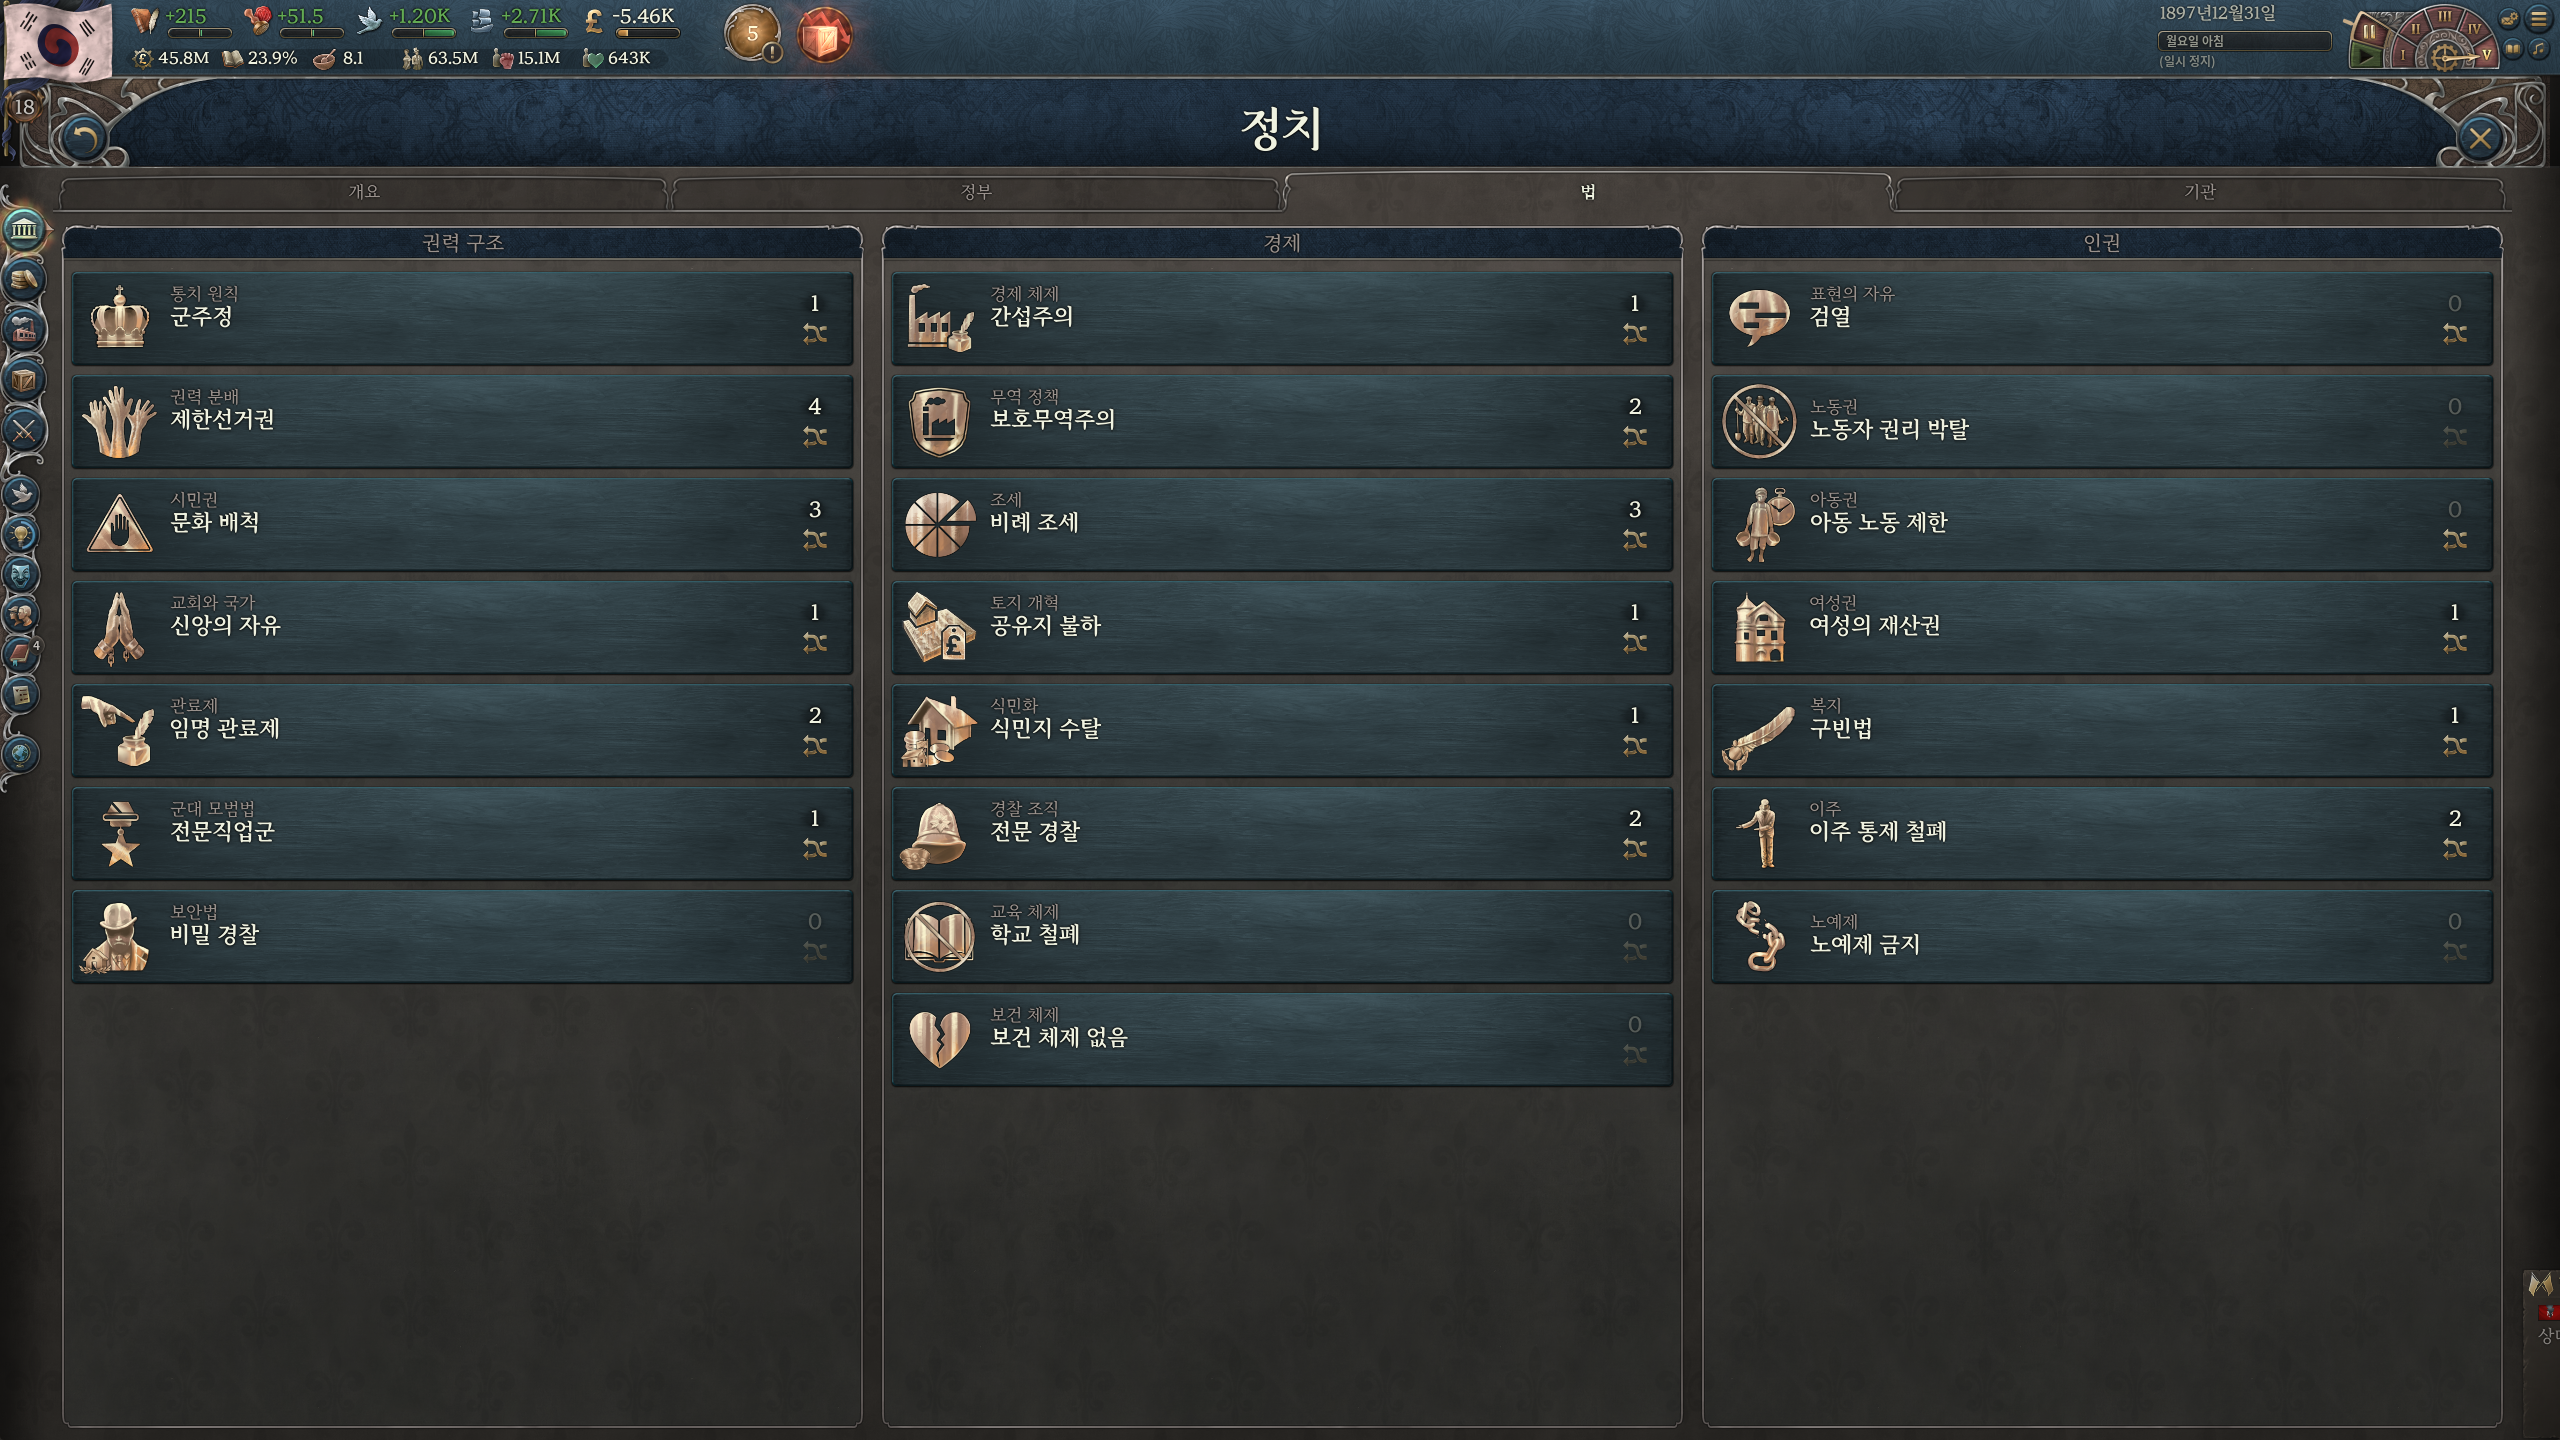Screen dimensions: 2560x1440
Task: Open politics panel icon in left sidebar
Action: (24, 229)
